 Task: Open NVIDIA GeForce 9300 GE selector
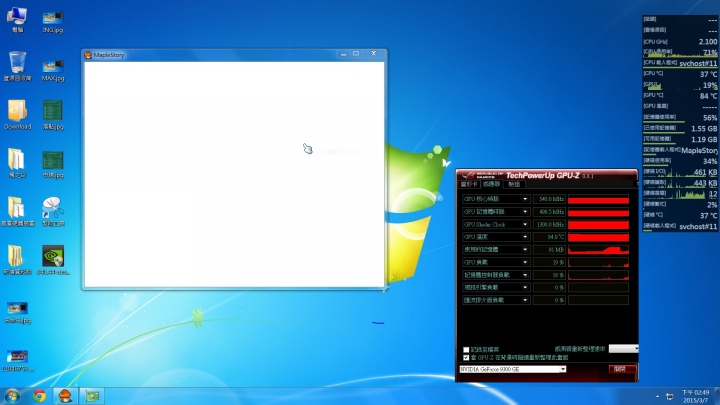512,369
